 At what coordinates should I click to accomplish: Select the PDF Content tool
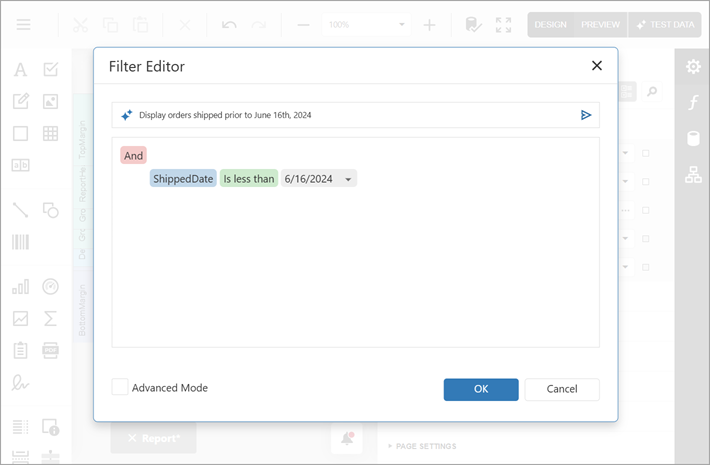[x=51, y=350]
